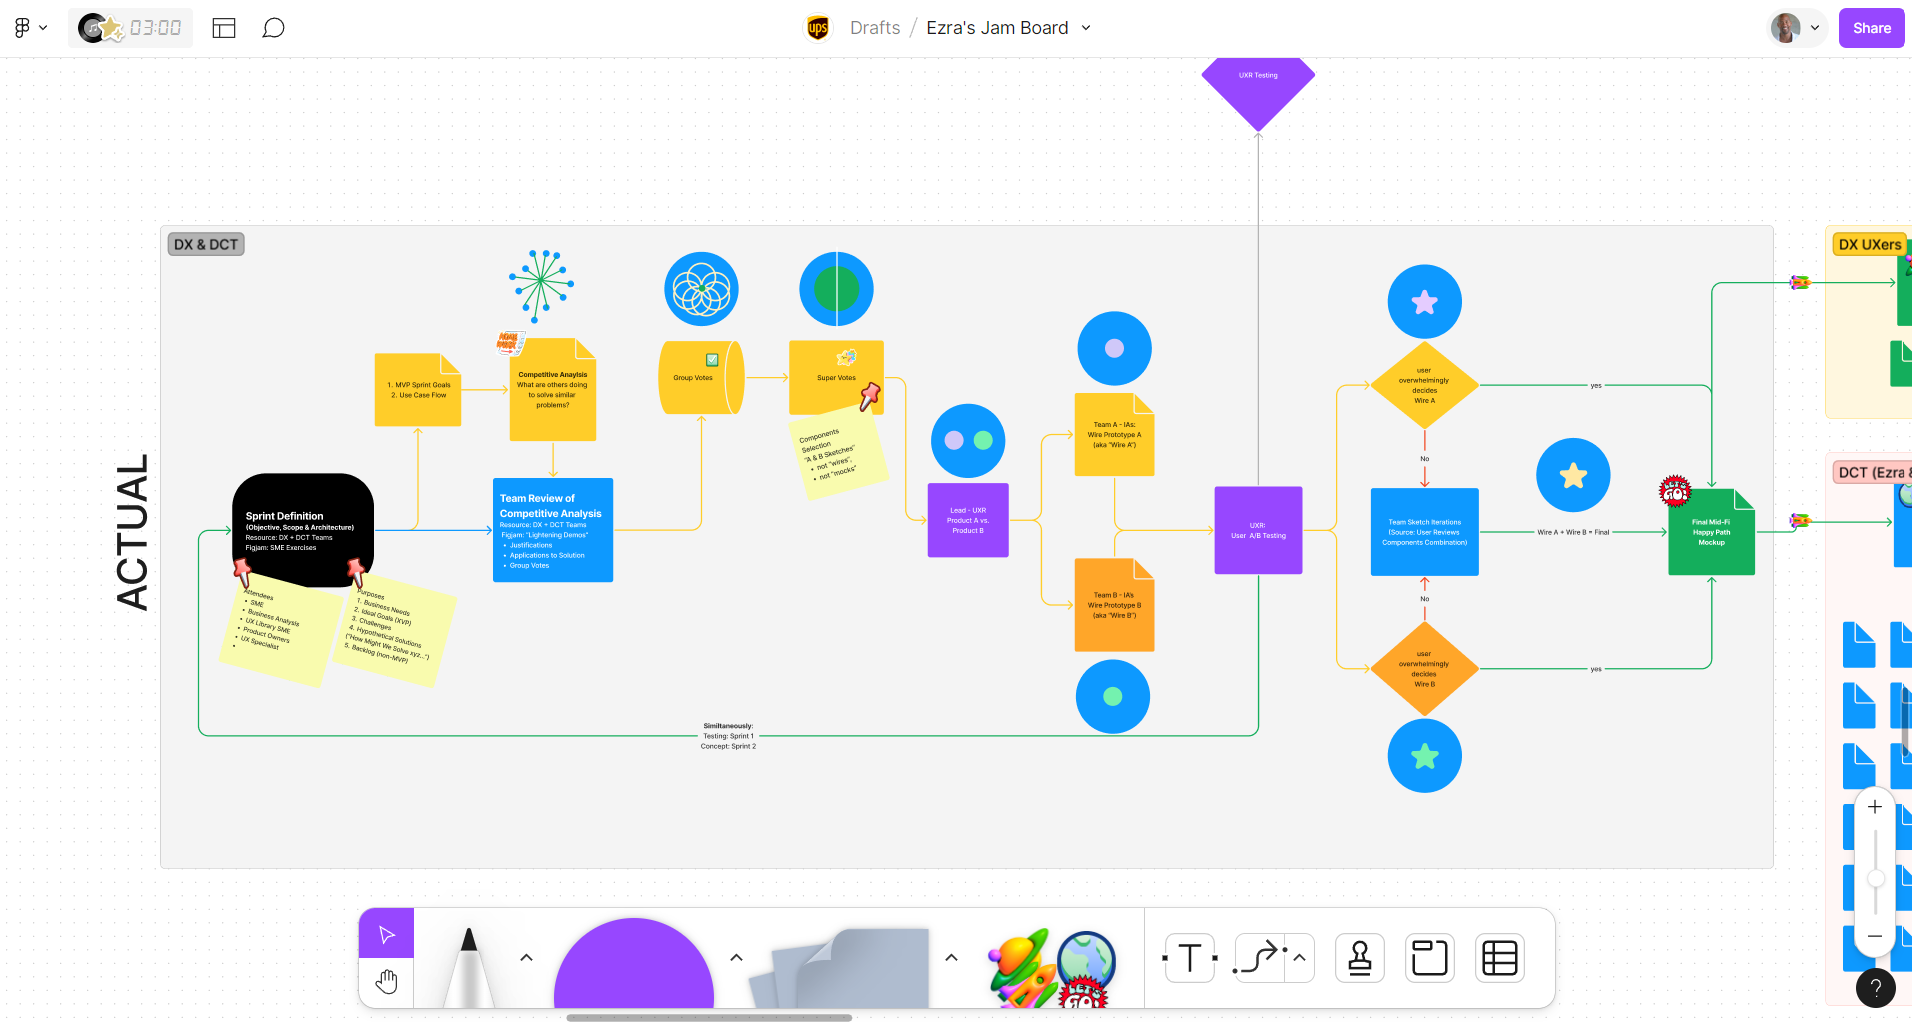
Task: Select the purple circle shape tool
Action: pyautogui.click(x=634, y=963)
